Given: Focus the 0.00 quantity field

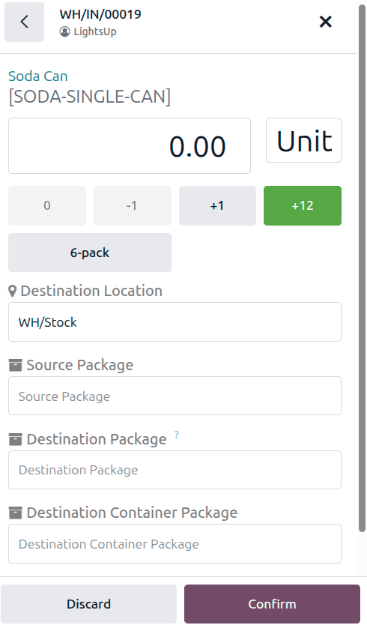Looking at the screenshot, I should click(x=129, y=146).
